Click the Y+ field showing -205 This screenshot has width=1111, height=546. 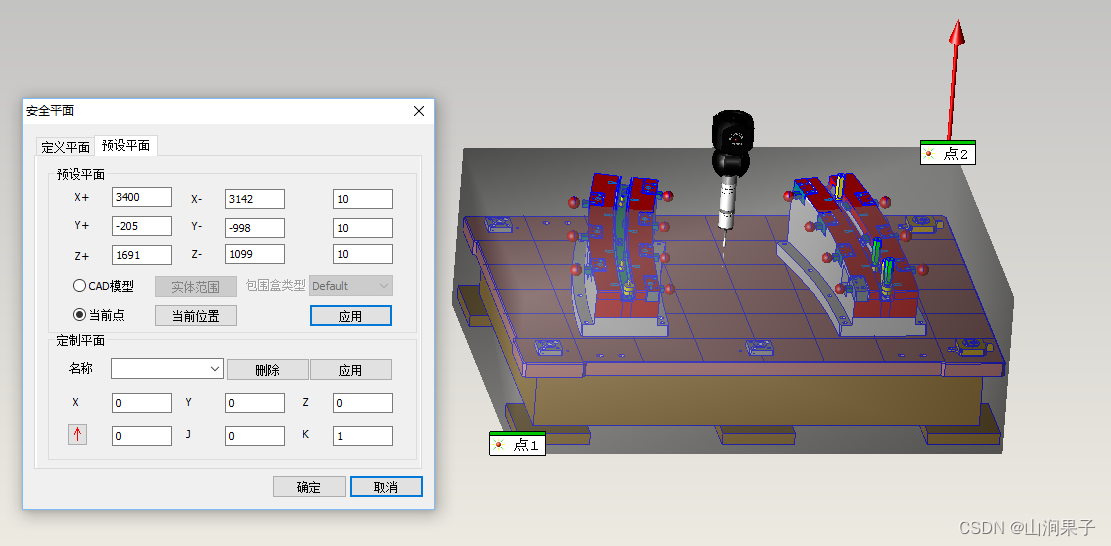[x=142, y=226]
